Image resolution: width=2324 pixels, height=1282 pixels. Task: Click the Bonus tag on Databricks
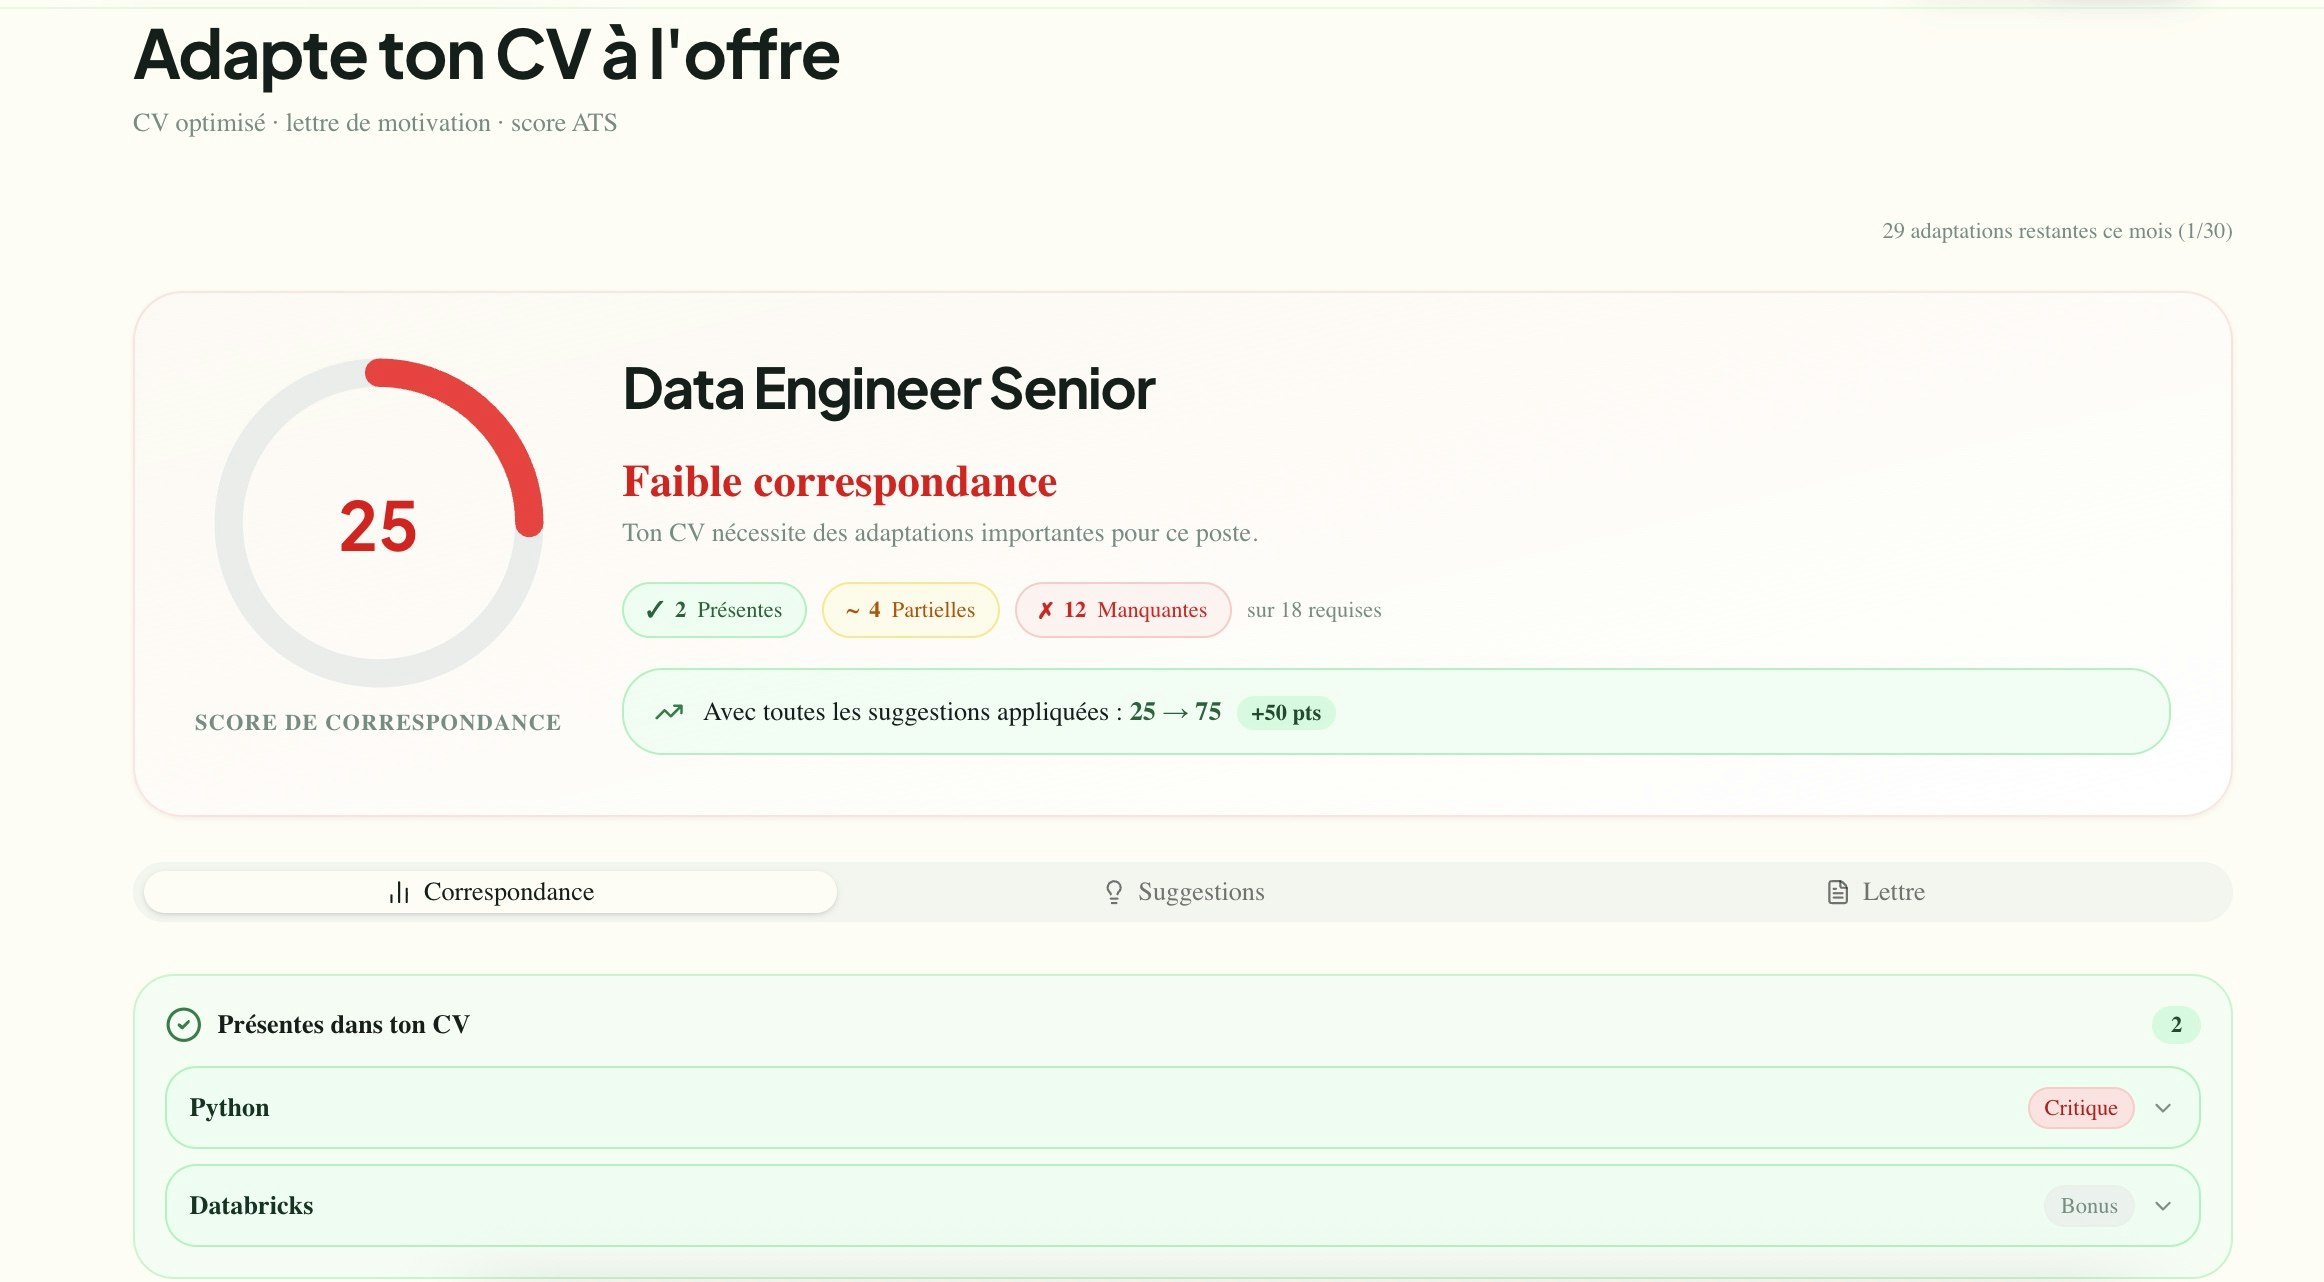click(x=2088, y=1206)
